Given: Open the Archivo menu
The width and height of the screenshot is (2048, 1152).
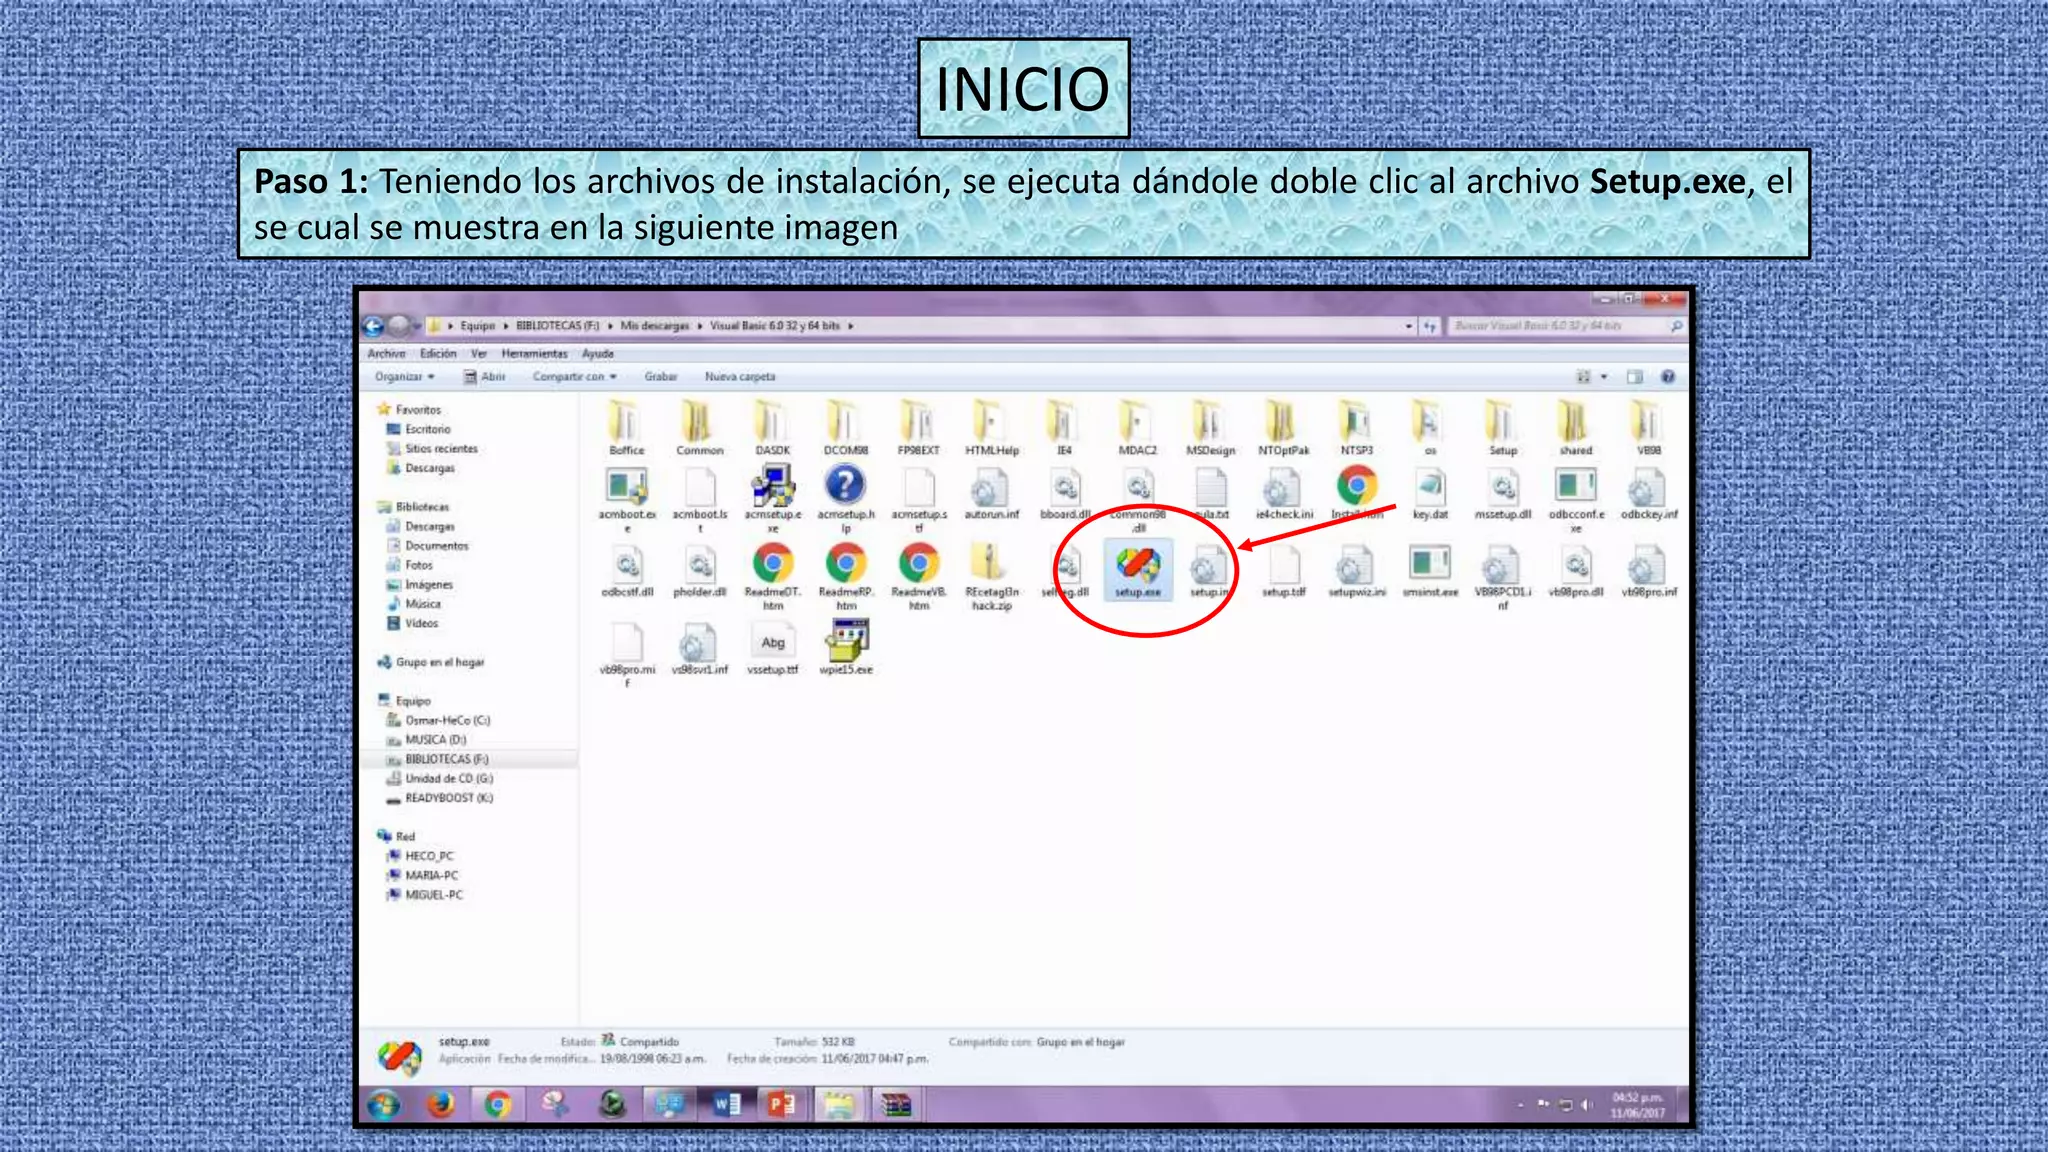Looking at the screenshot, I should point(386,354).
